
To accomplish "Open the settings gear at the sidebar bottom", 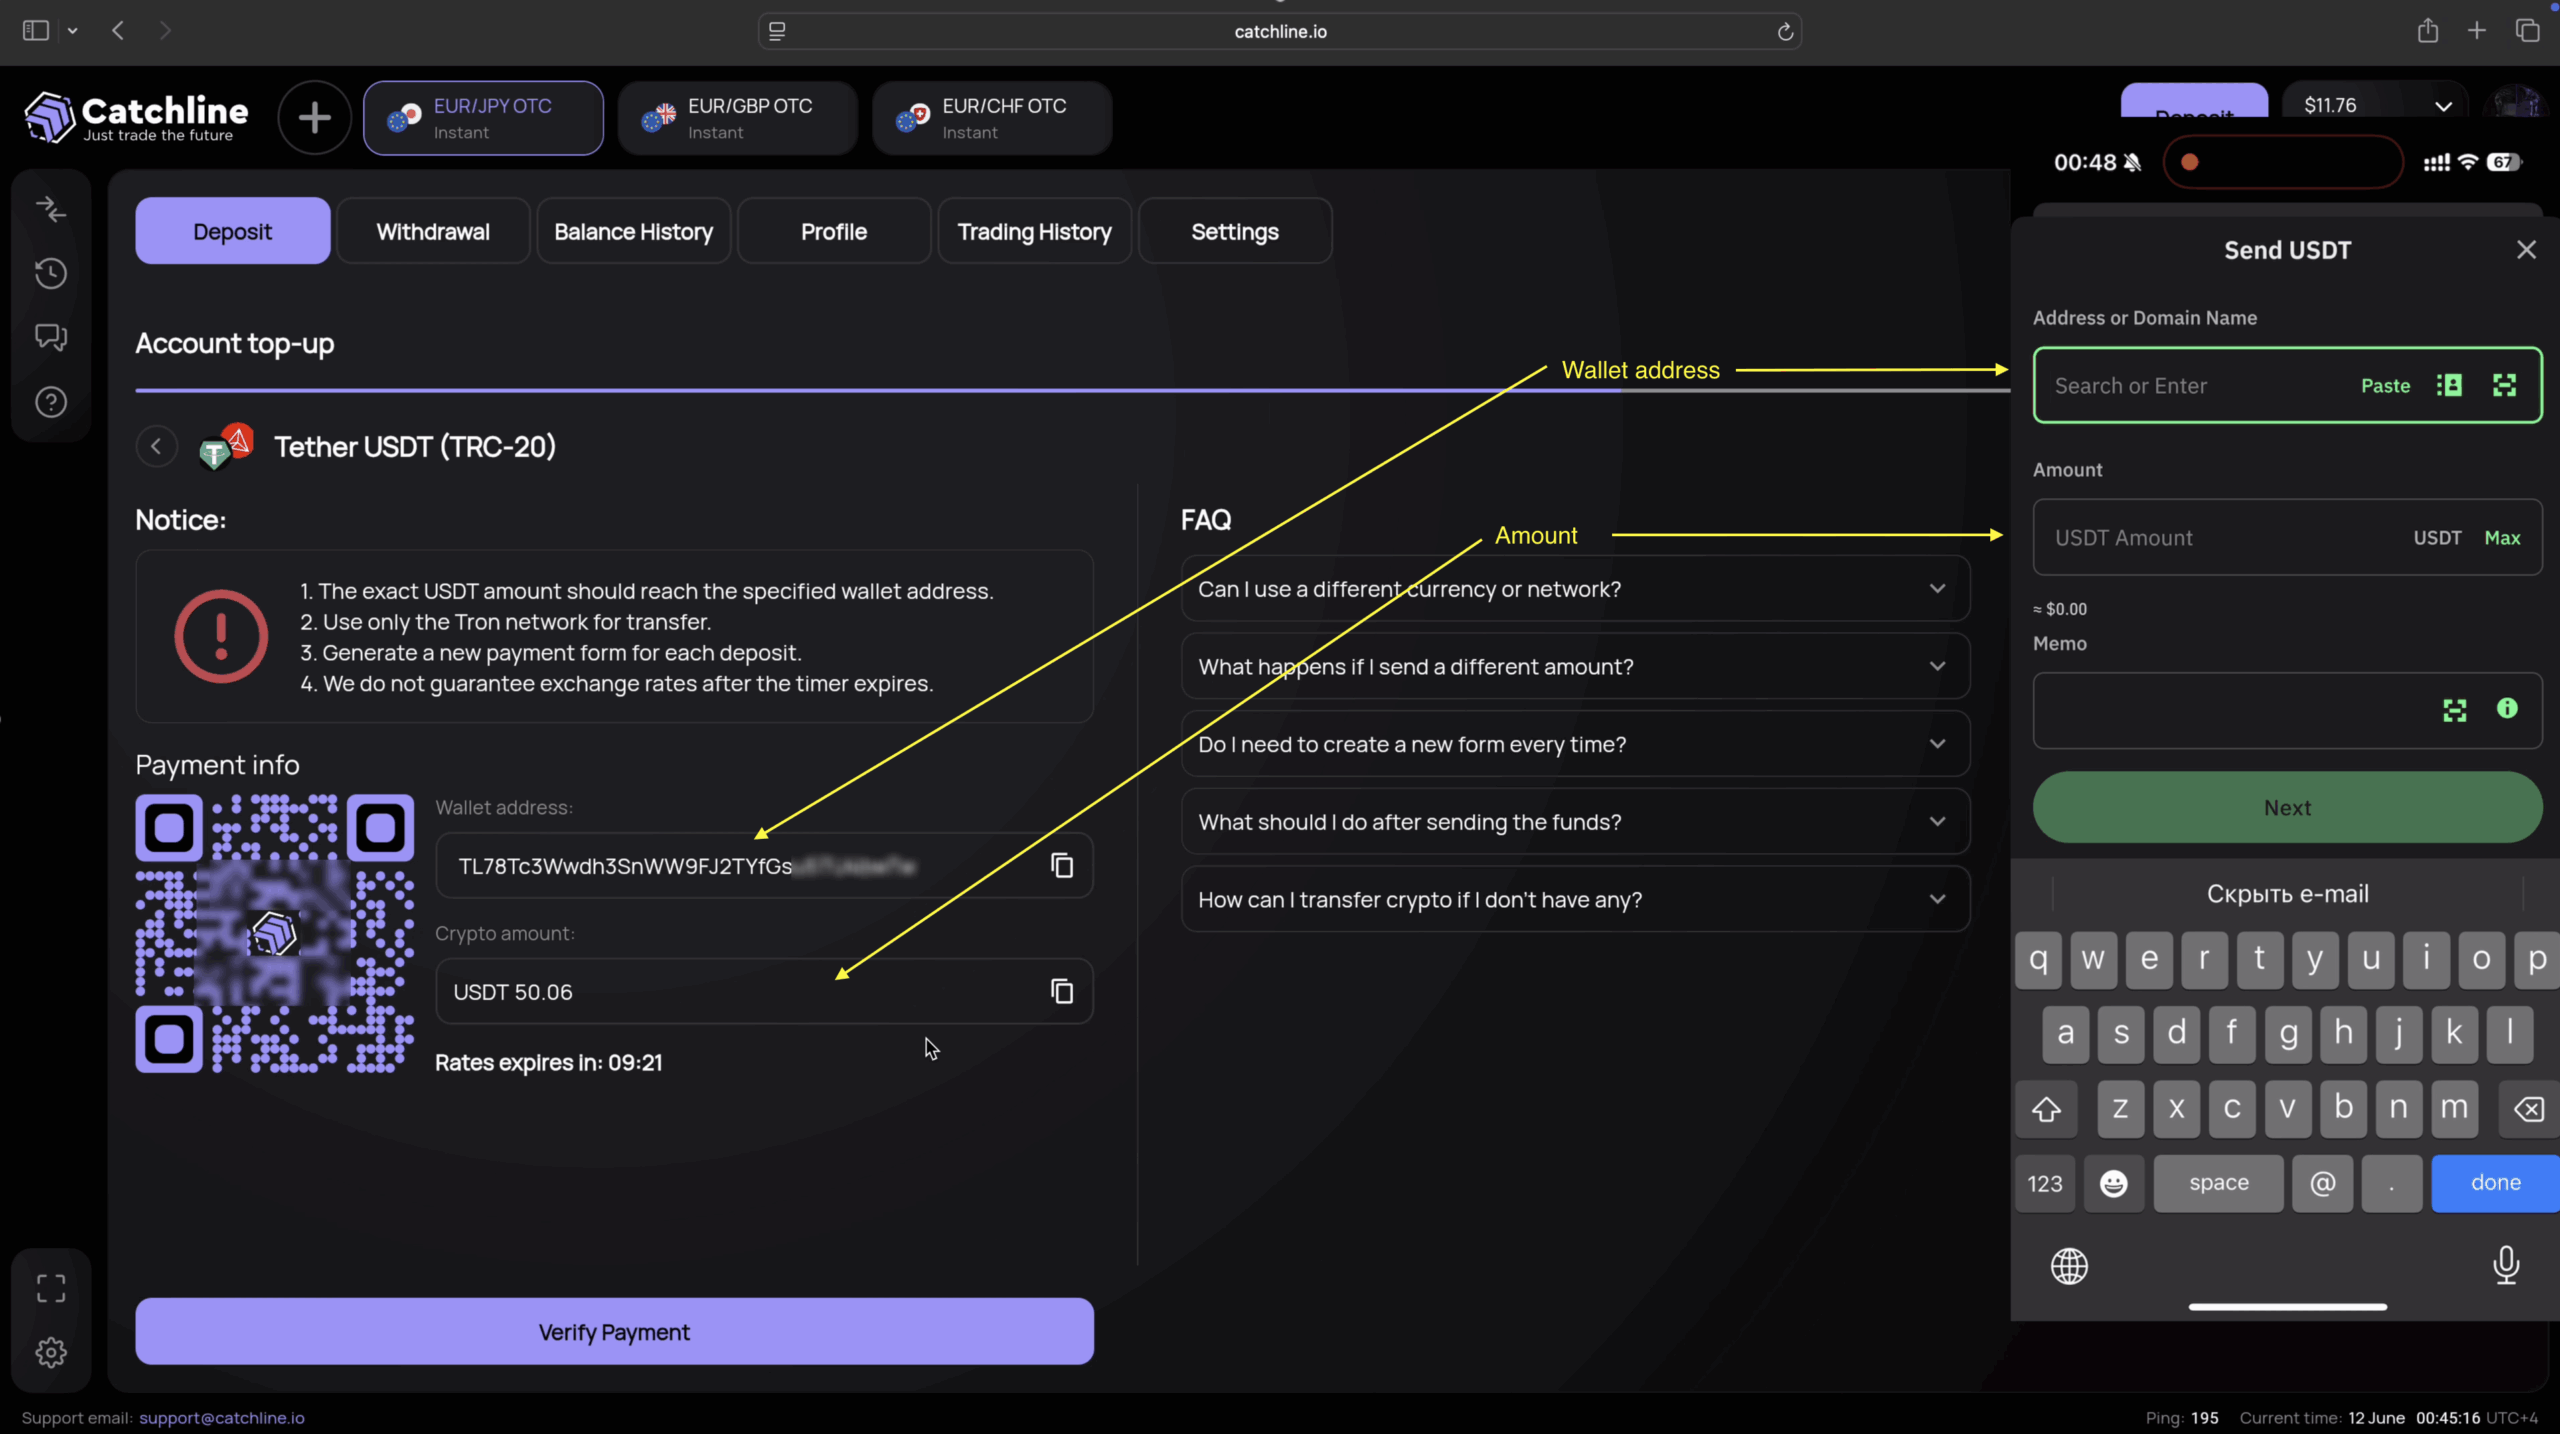I will [x=50, y=1353].
